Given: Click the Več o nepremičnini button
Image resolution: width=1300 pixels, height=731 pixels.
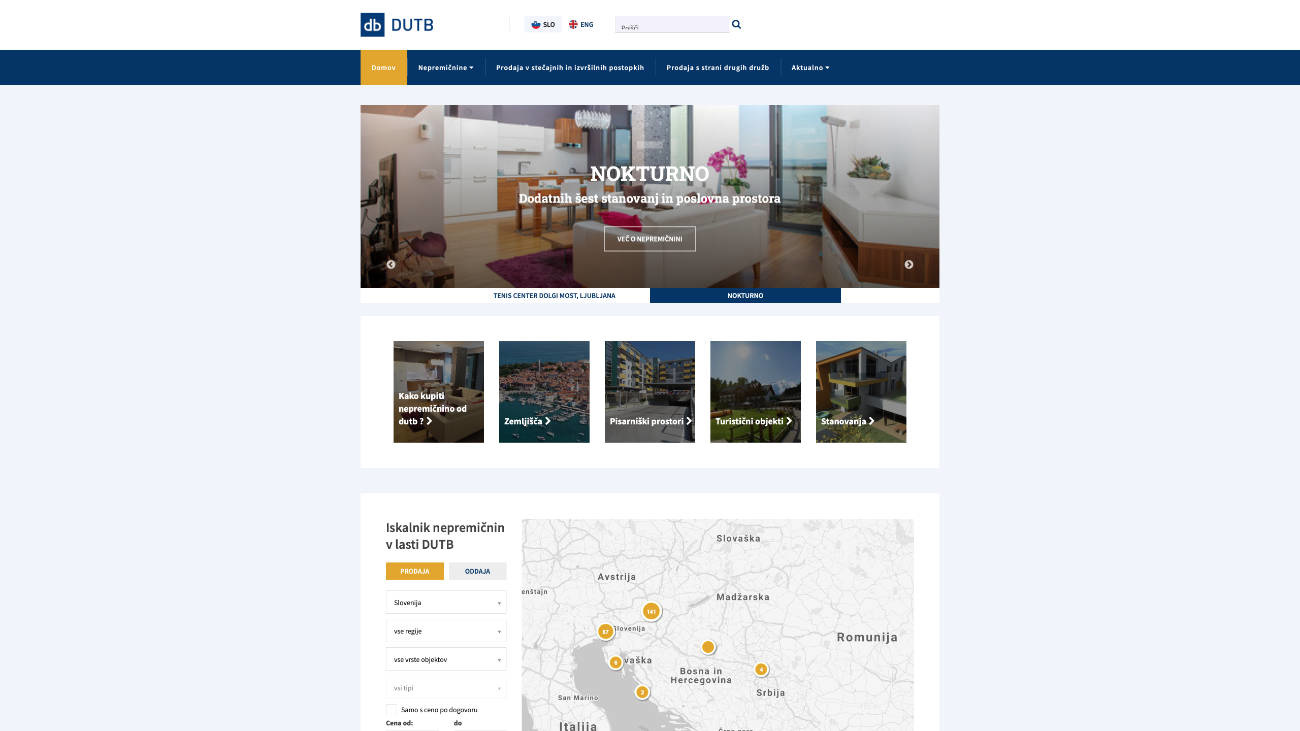Looking at the screenshot, I should (x=650, y=239).
